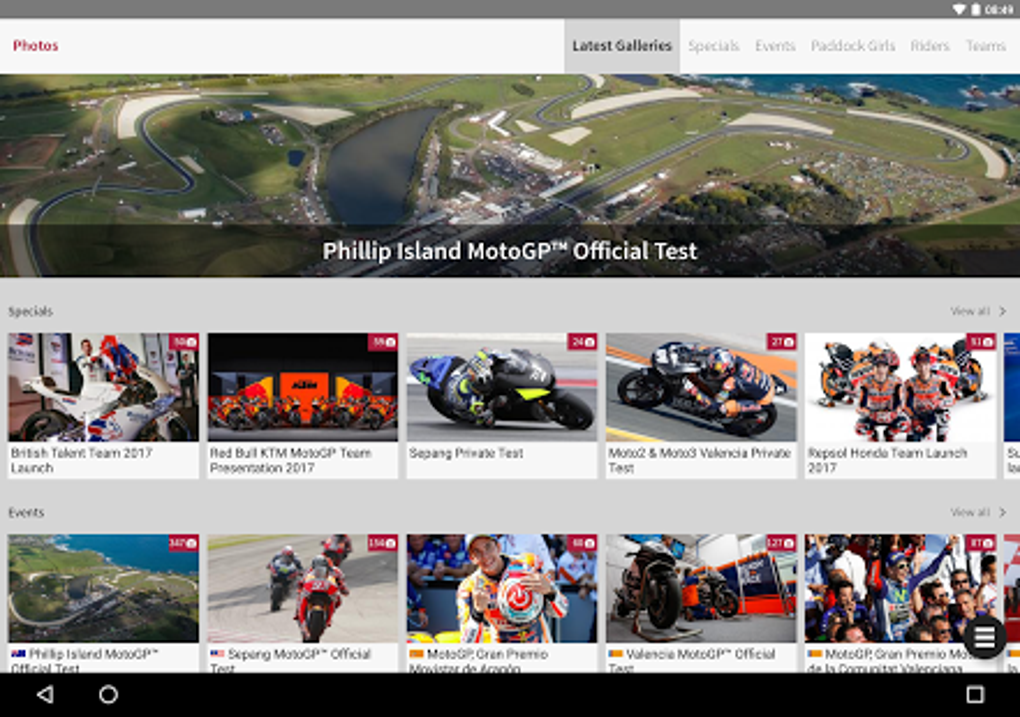This screenshot has width=1020, height=717.
Task: Open Phillip Island event aerial thumbnail
Action: click(x=103, y=588)
